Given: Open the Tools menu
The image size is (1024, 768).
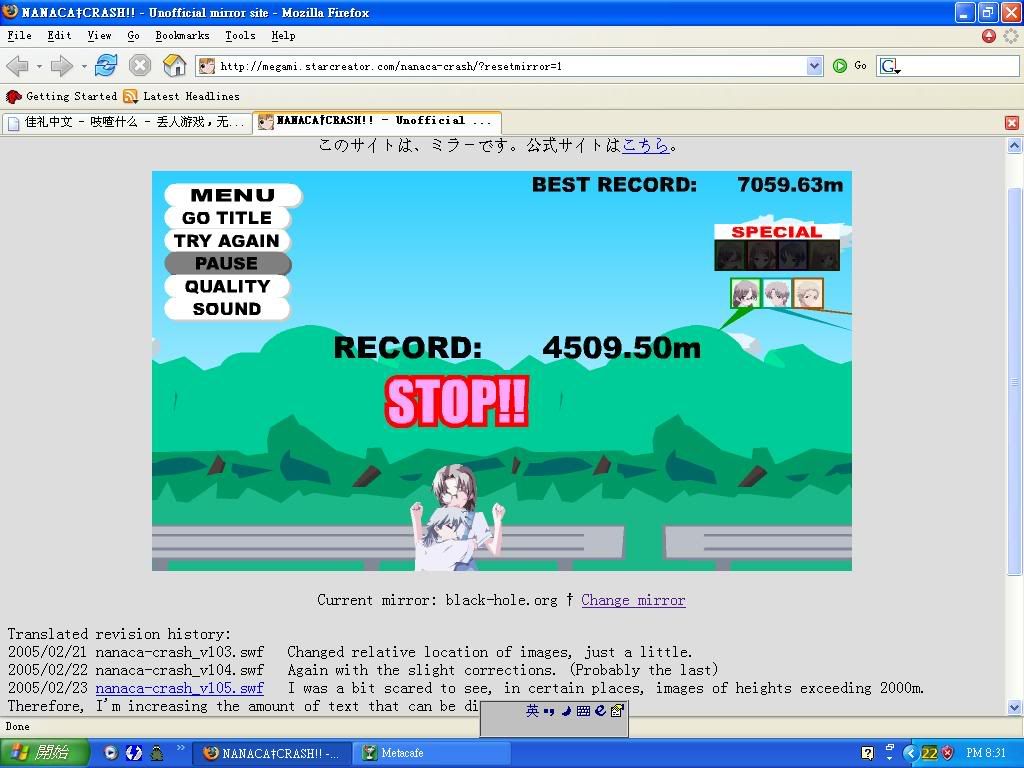Looking at the screenshot, I should click(x=240, y=35).
